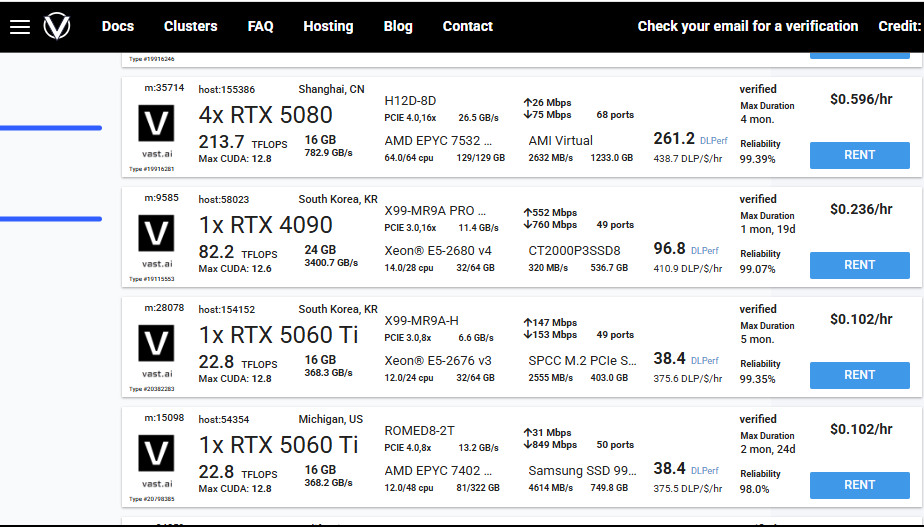Rent the South Korea RTX 5060 Ti machine

(859, 375)
